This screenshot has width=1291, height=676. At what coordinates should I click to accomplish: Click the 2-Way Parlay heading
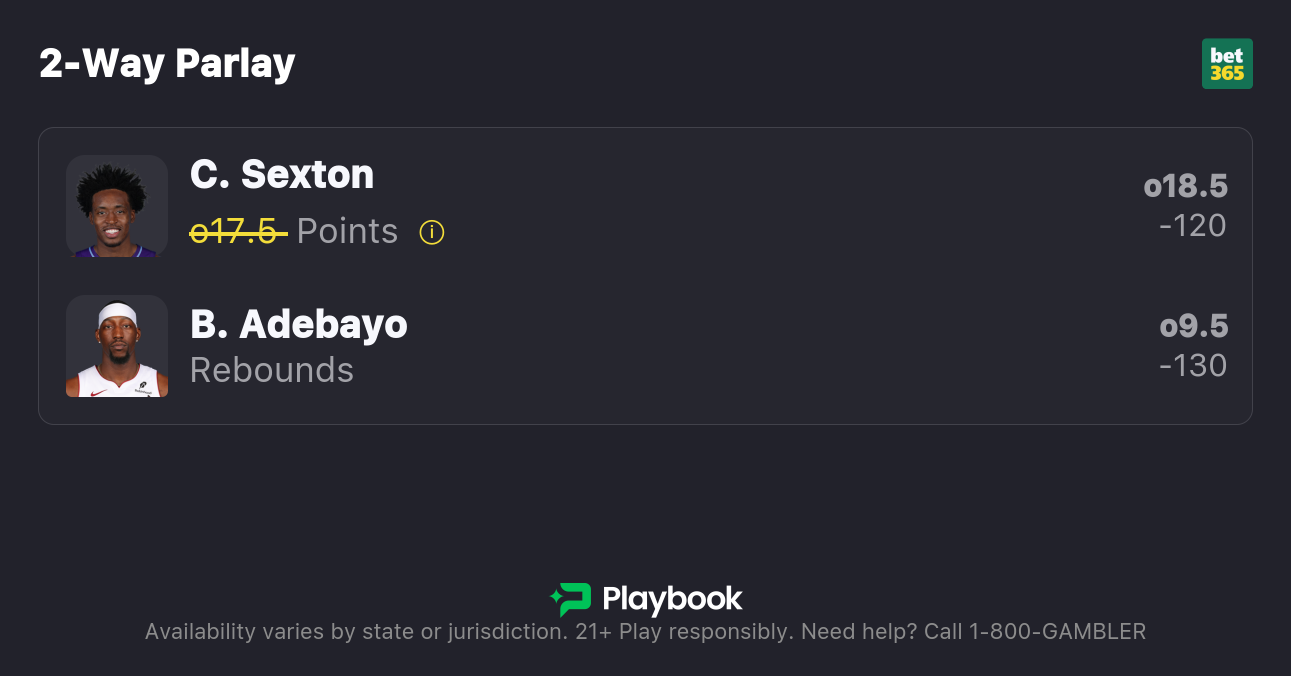point(167,64)
